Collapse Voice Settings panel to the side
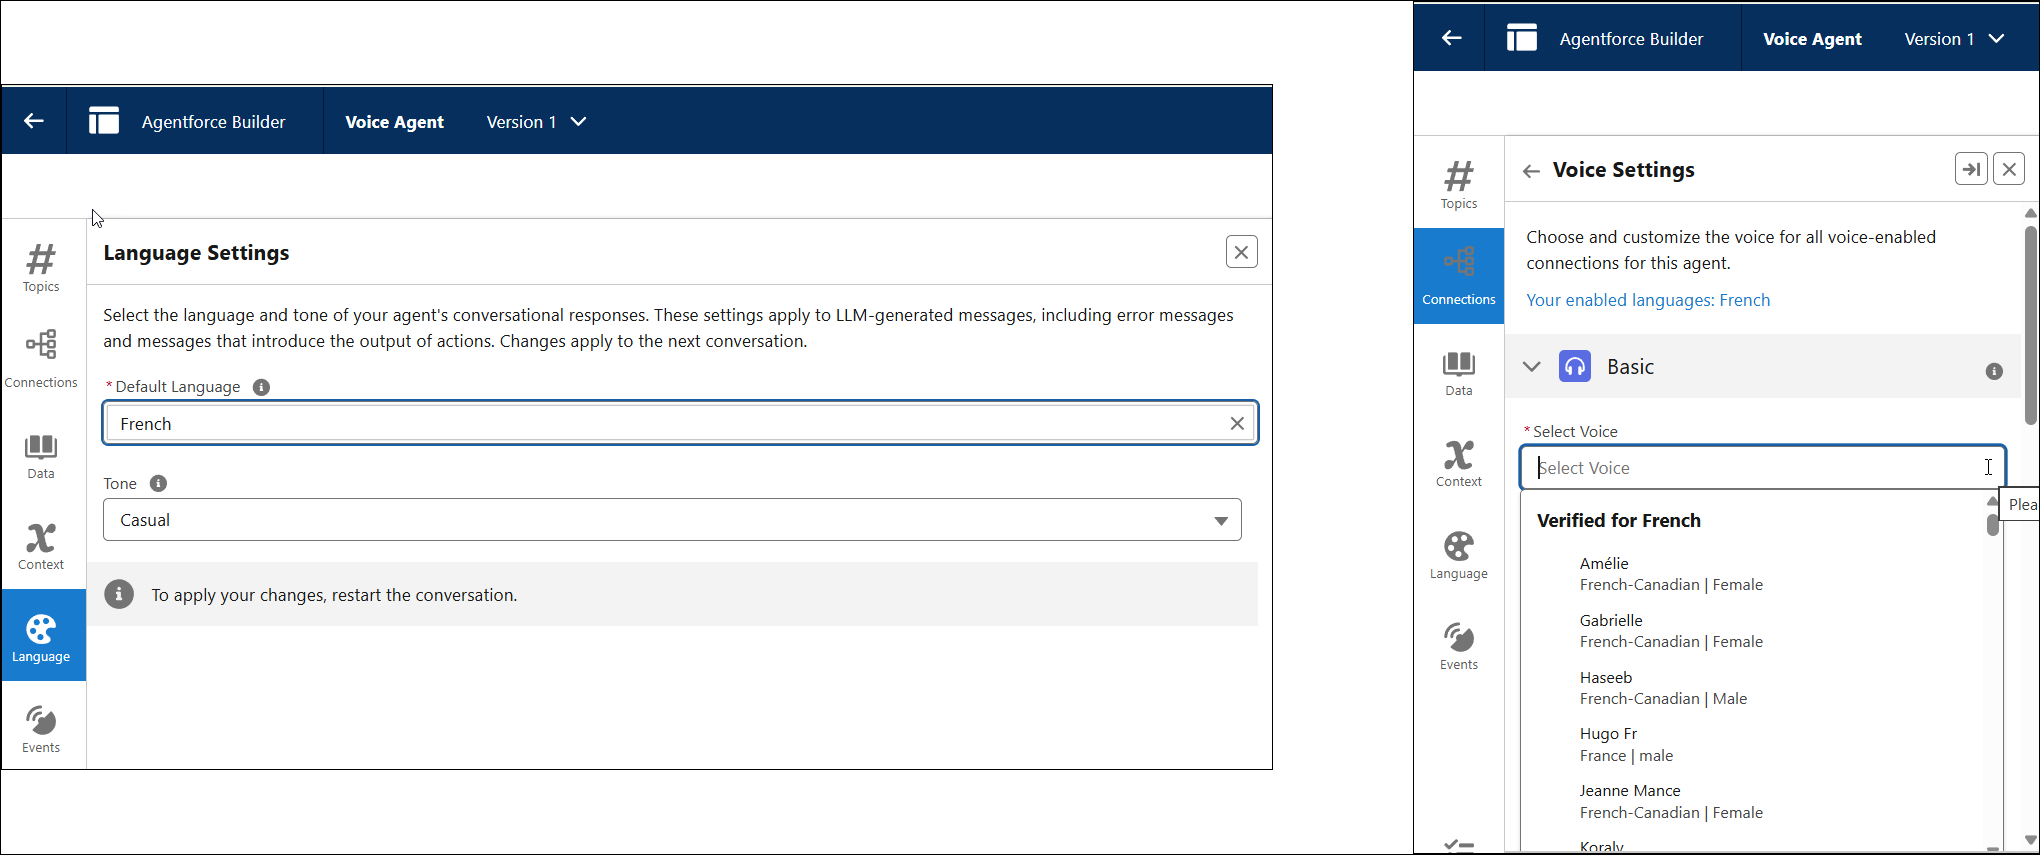 pyautogui.click(x=1971, y=169)
